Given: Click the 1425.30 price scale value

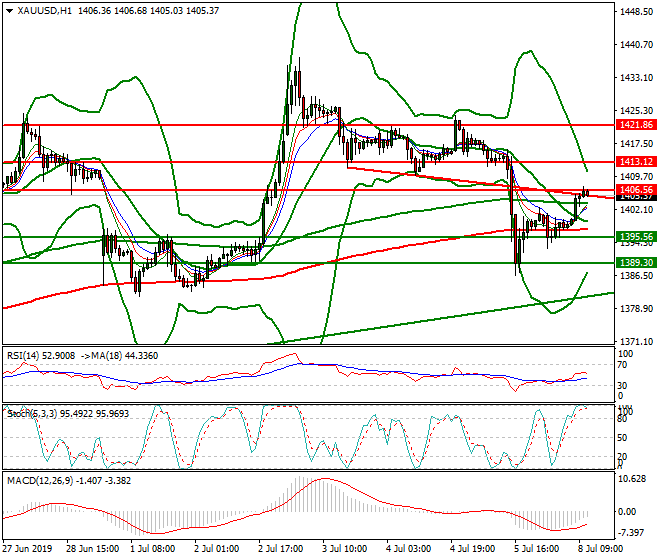Looking at the screenshot, I should coord(636,110).
